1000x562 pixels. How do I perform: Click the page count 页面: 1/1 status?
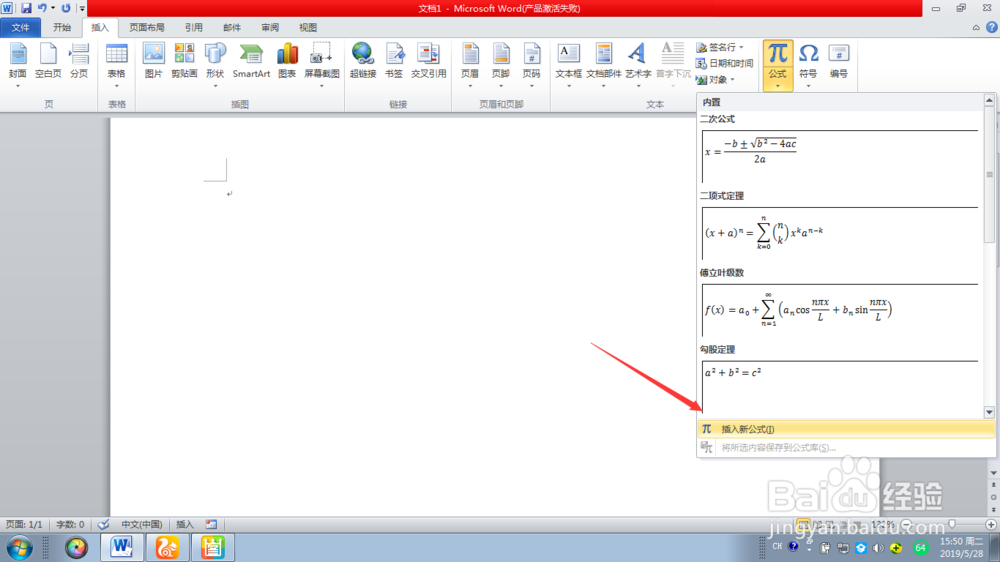click(x=24, y=524)
